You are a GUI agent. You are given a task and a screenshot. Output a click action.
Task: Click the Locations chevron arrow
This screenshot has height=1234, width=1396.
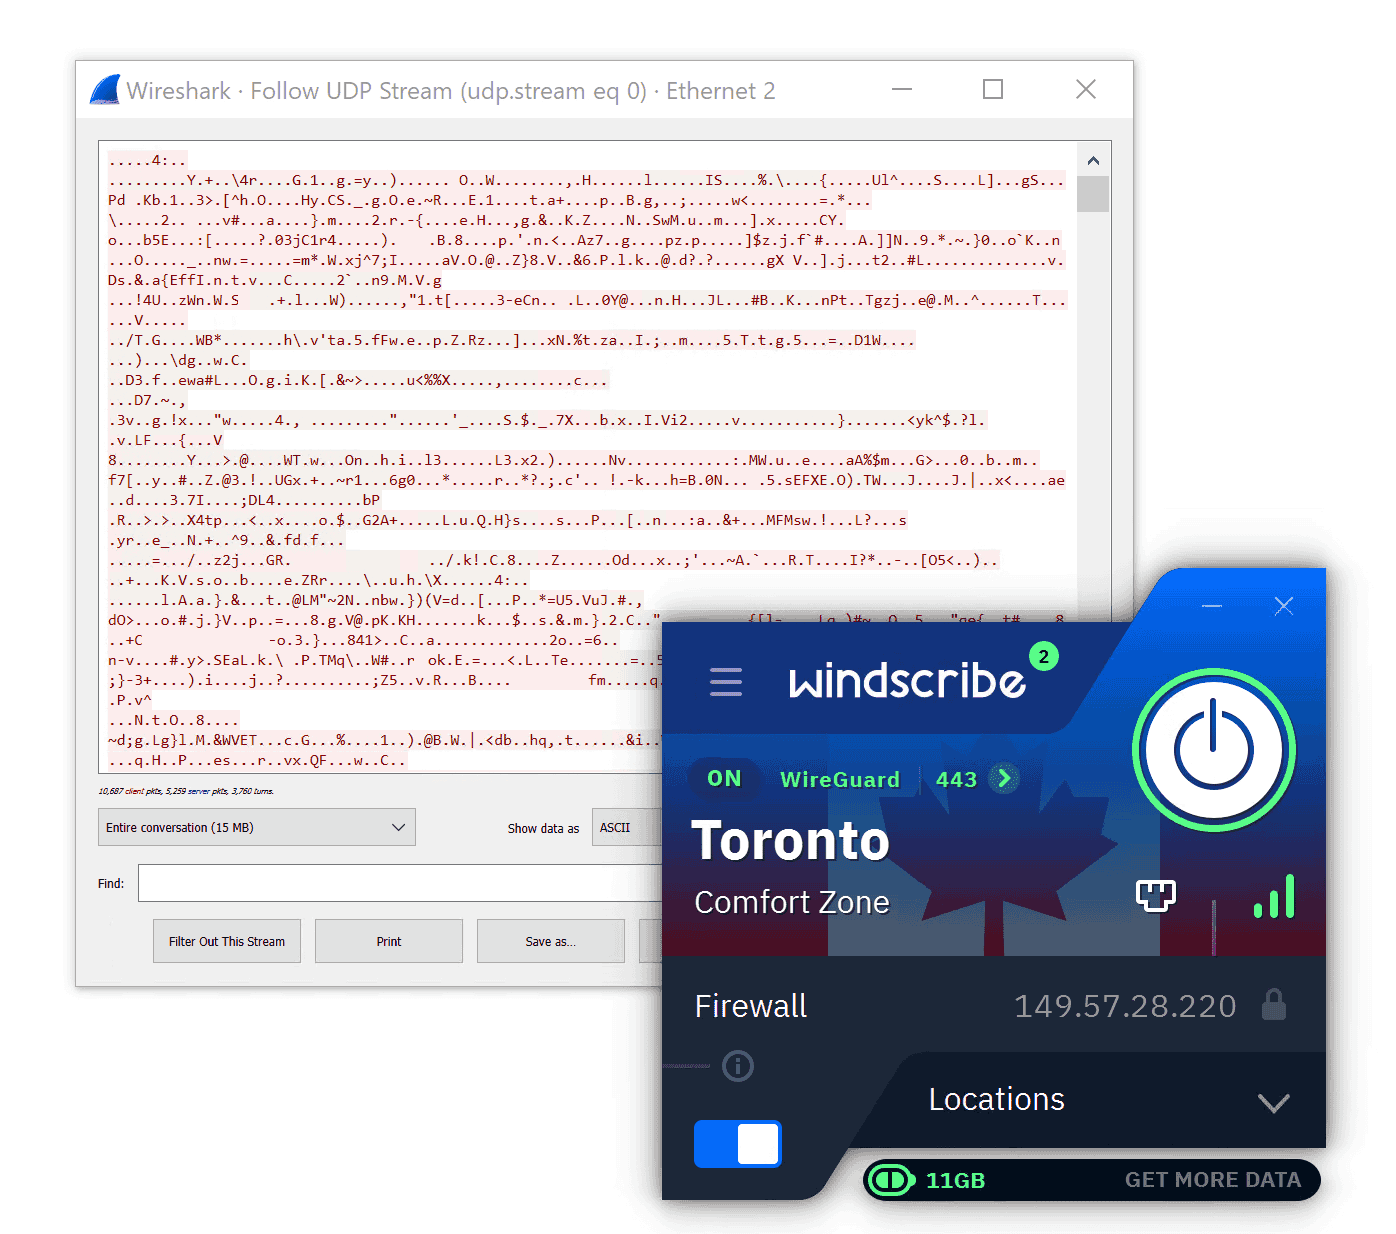pos(1273,1103)
